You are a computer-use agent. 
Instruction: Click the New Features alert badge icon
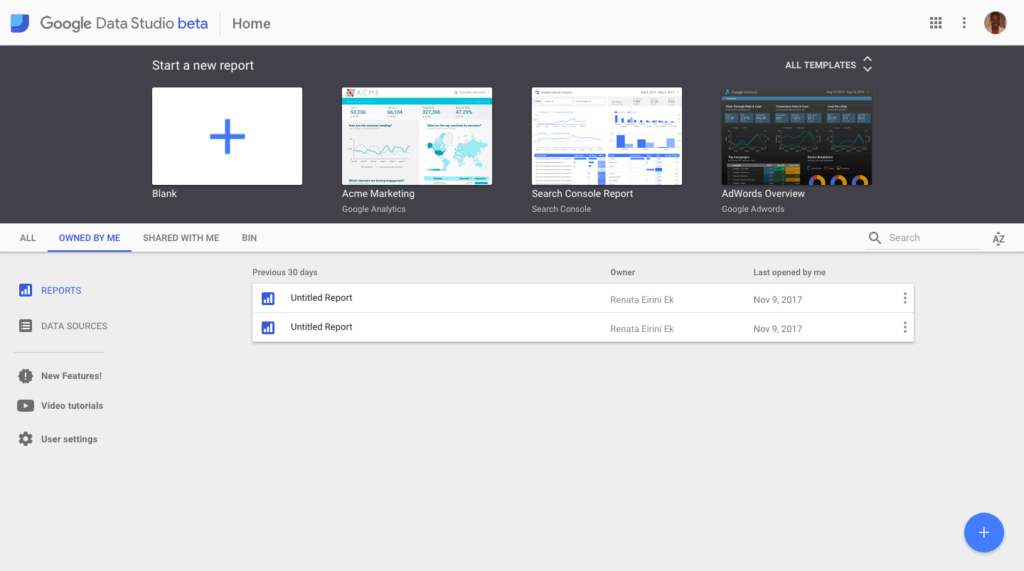[25, 376]
